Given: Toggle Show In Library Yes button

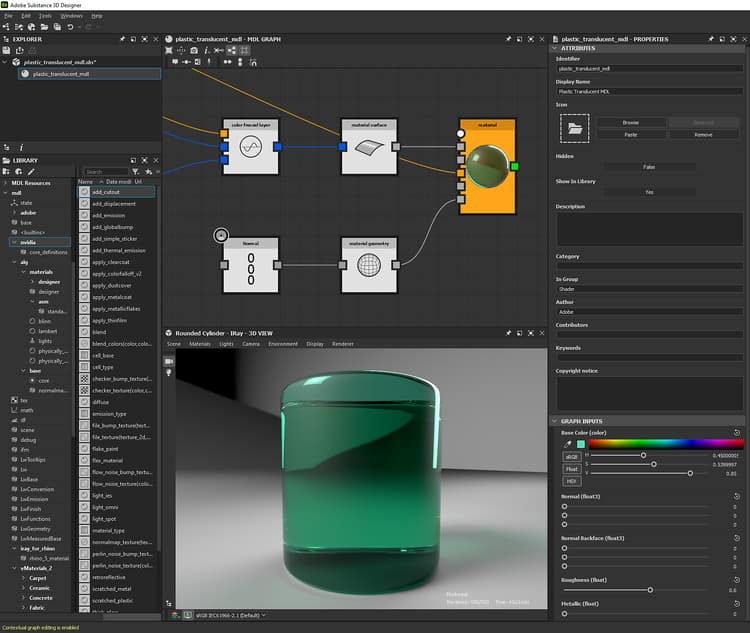Looking at the screenshot, I should (649, 192).
